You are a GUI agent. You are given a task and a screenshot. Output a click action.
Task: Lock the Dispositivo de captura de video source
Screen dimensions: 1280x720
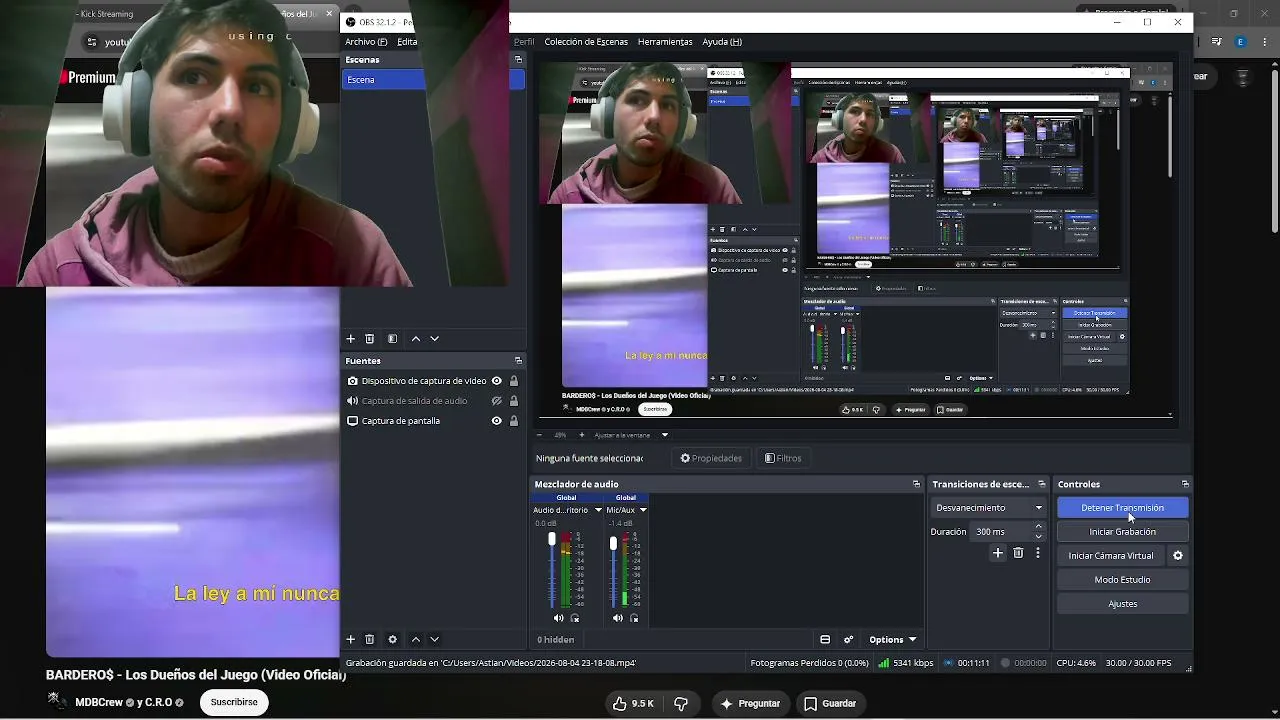click(x=514, y=381)
